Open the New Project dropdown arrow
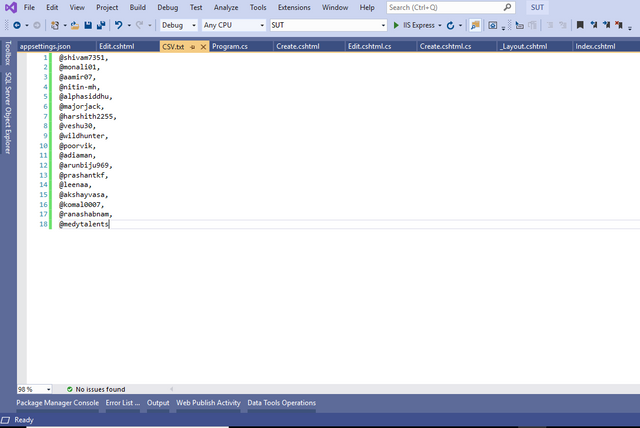 click(x=65, y=25)
